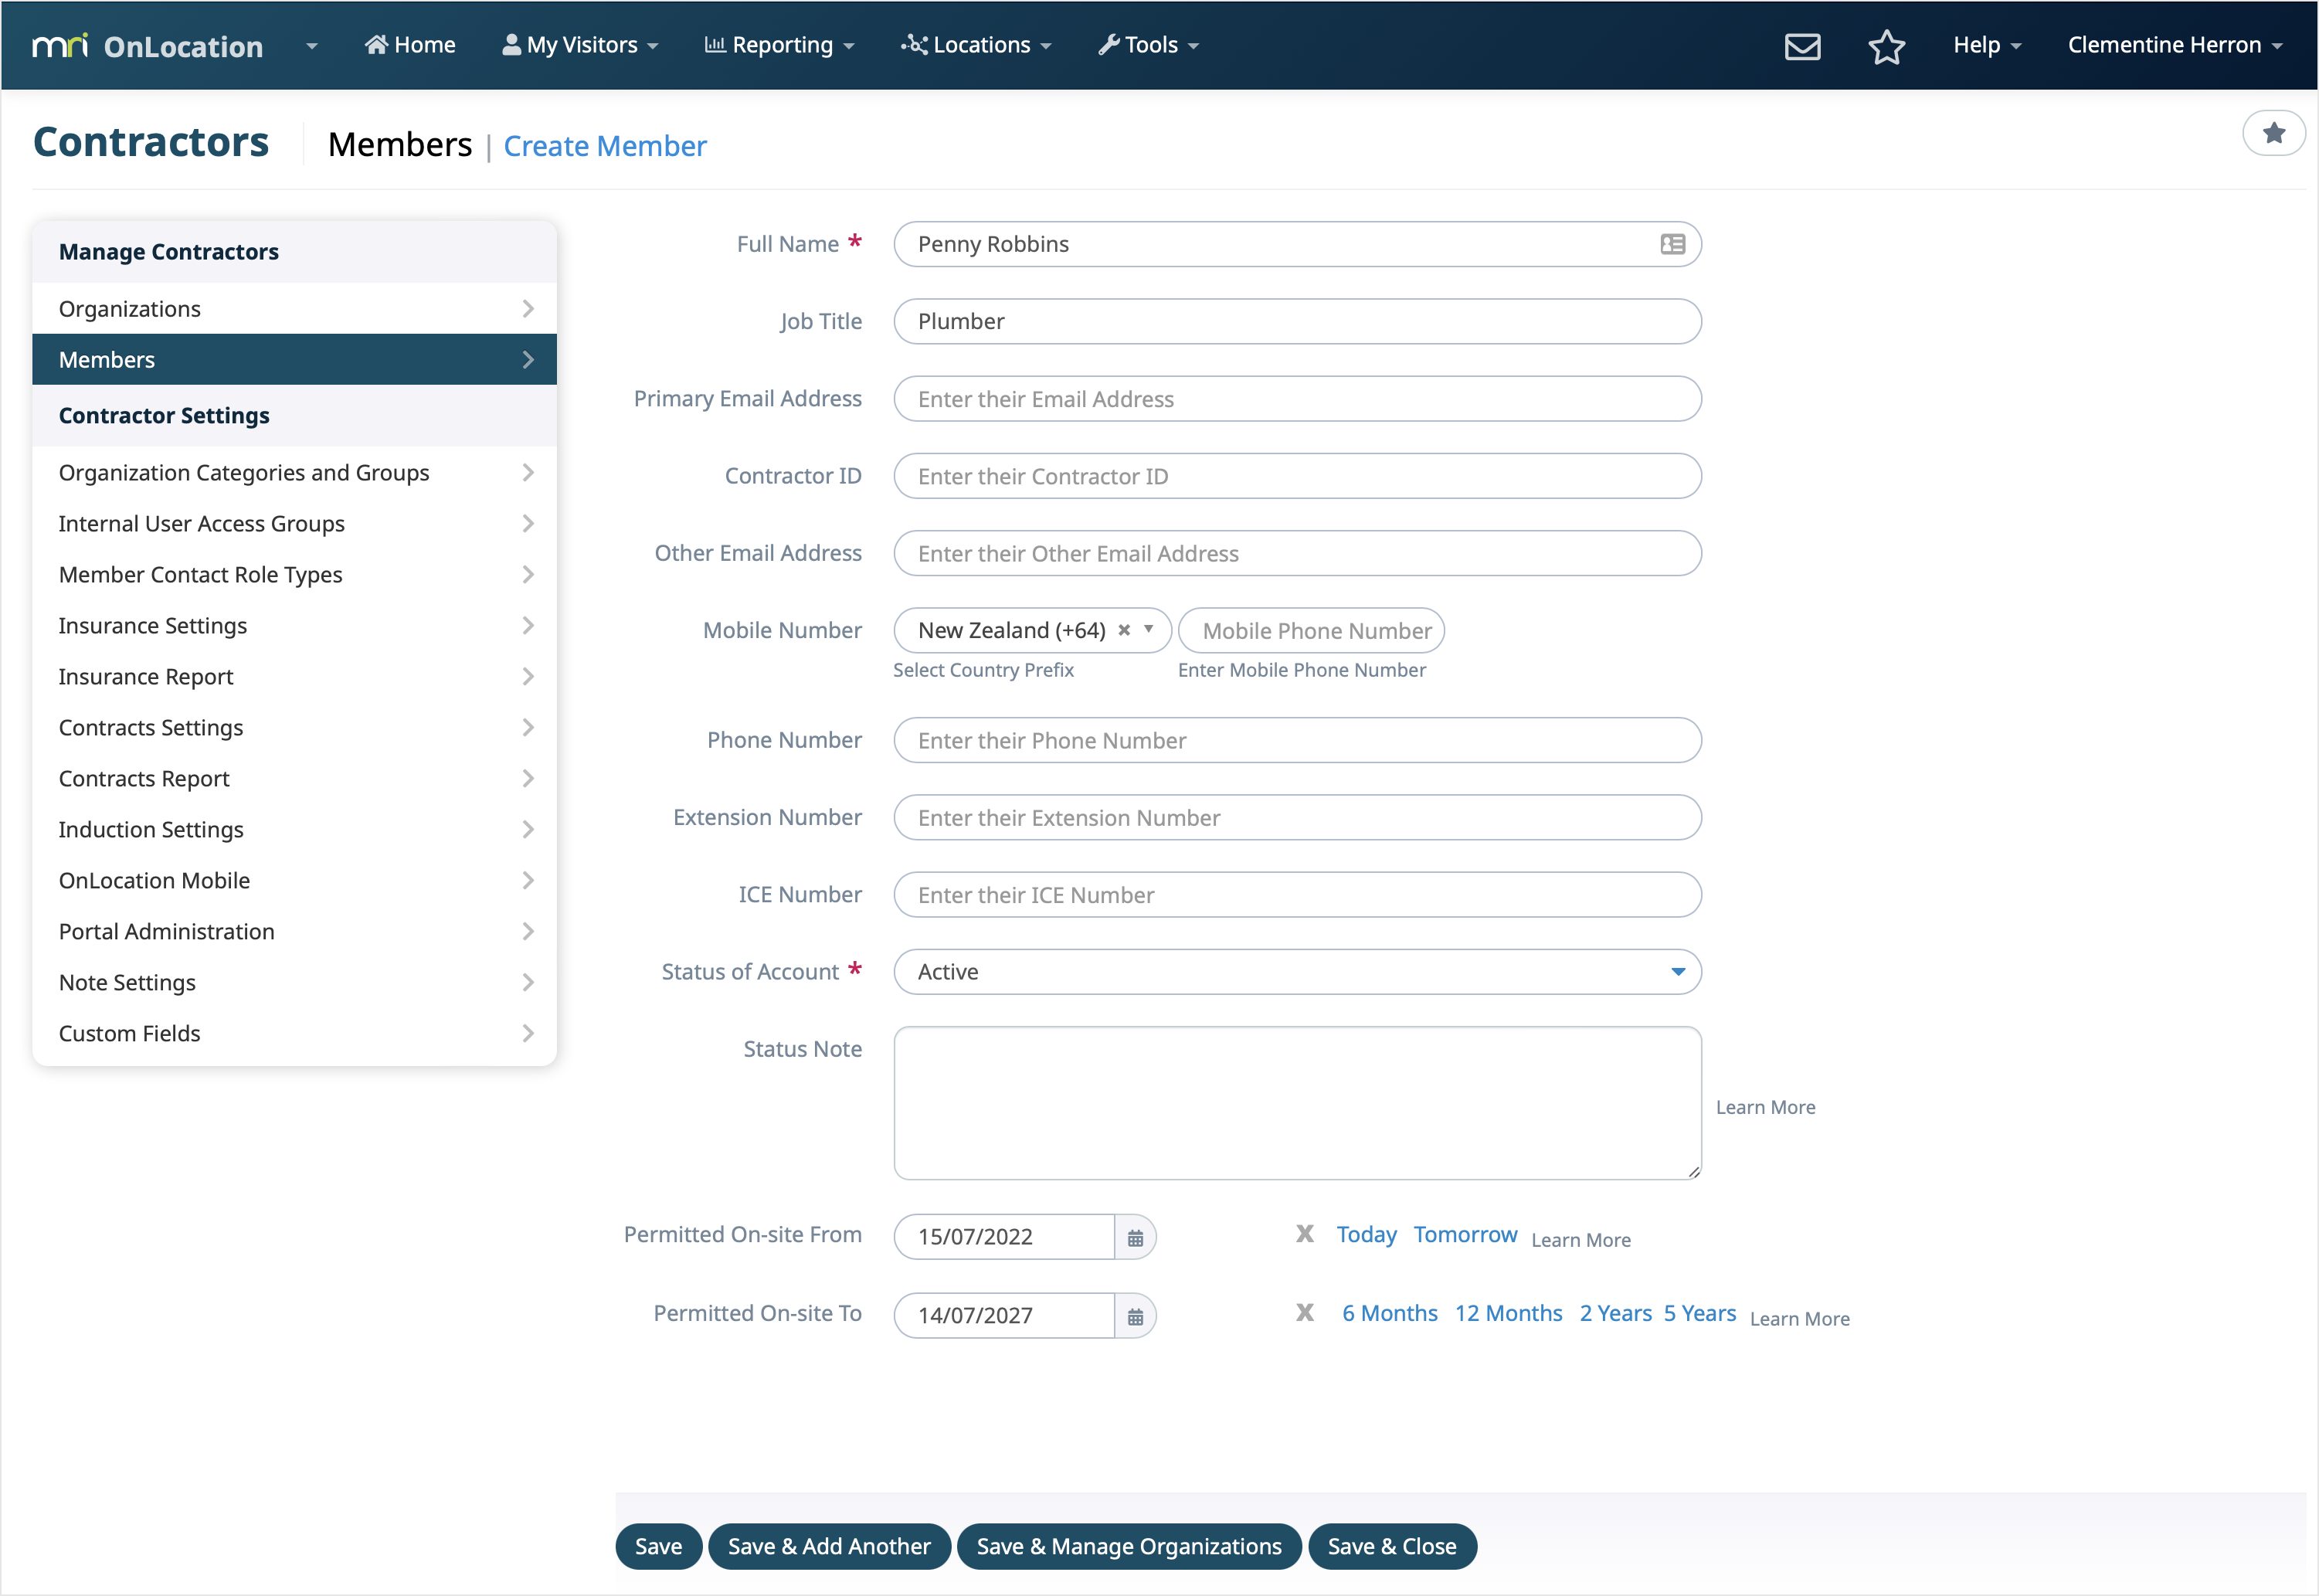Click the Status Note text area
Viewport: 2319px width, 1596px height.
[1297, 1103]
